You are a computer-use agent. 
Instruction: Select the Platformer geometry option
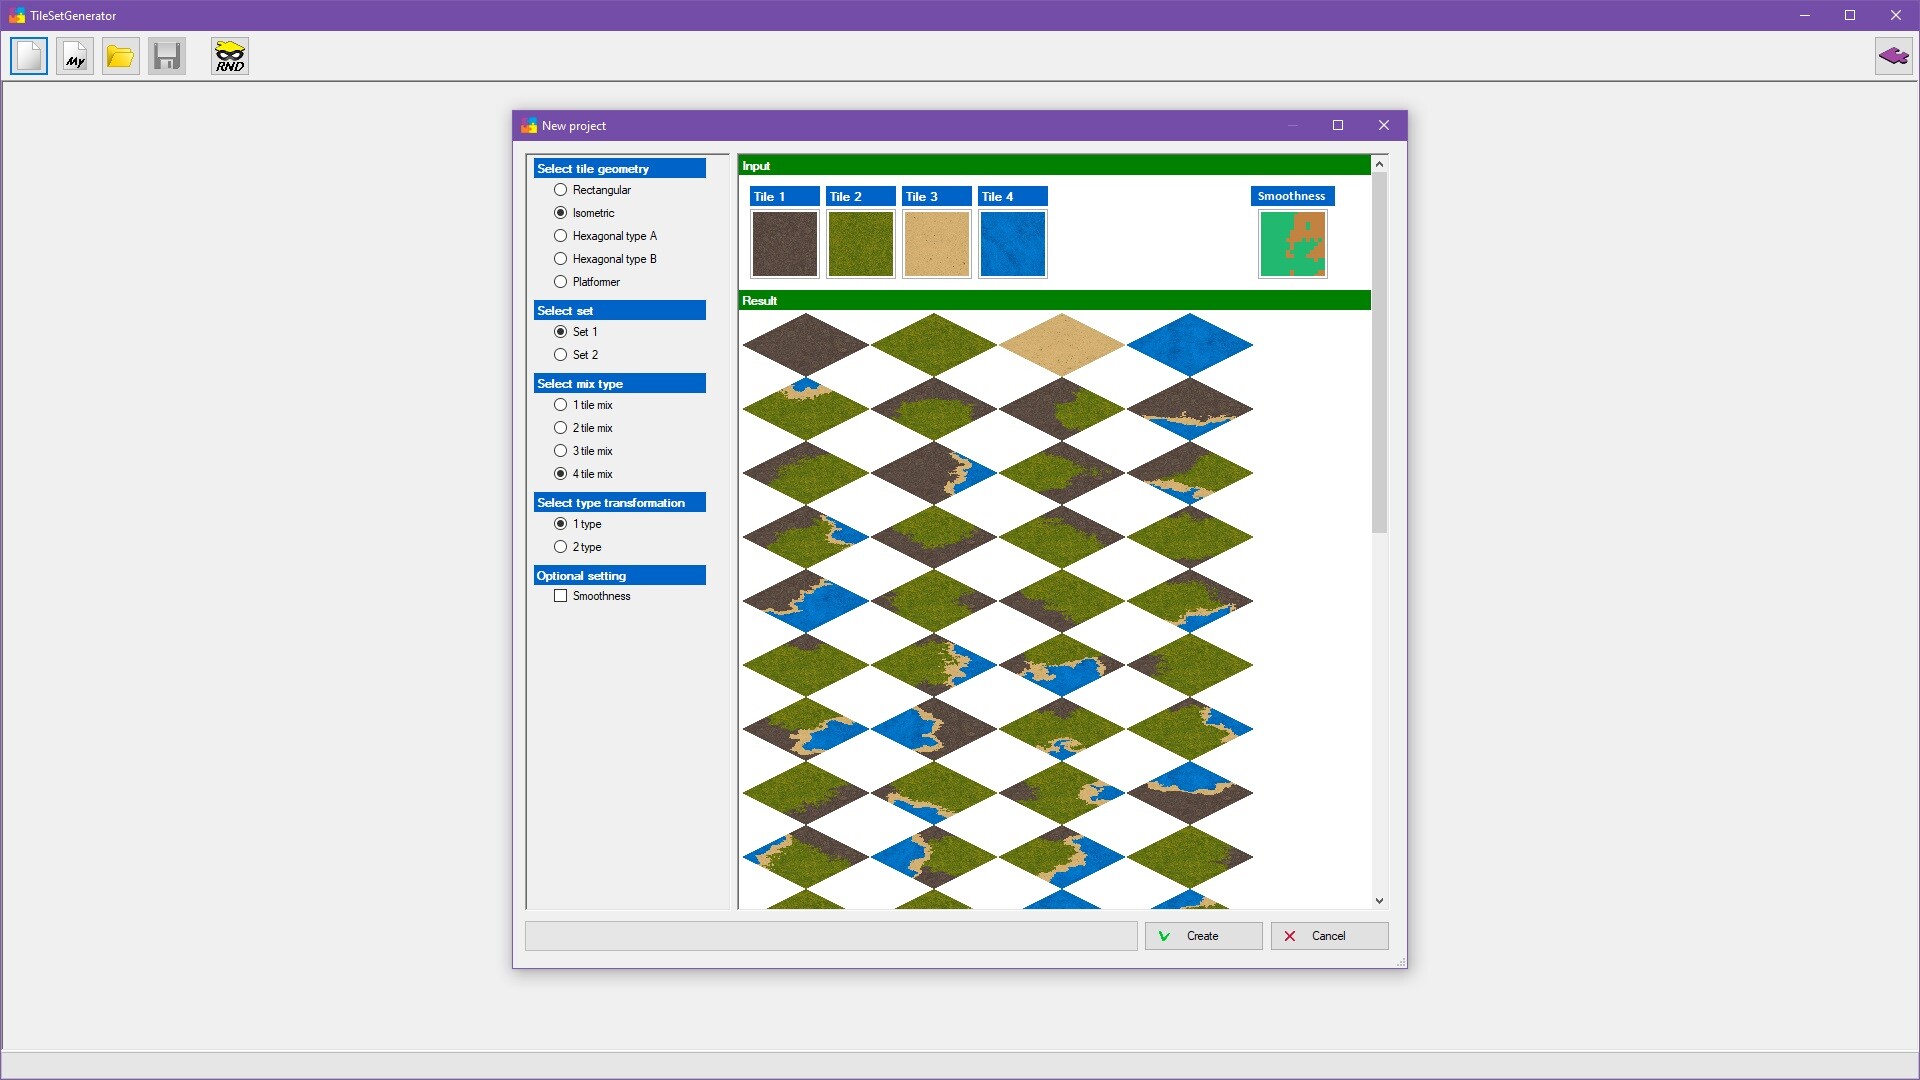(x=560, y=281)
